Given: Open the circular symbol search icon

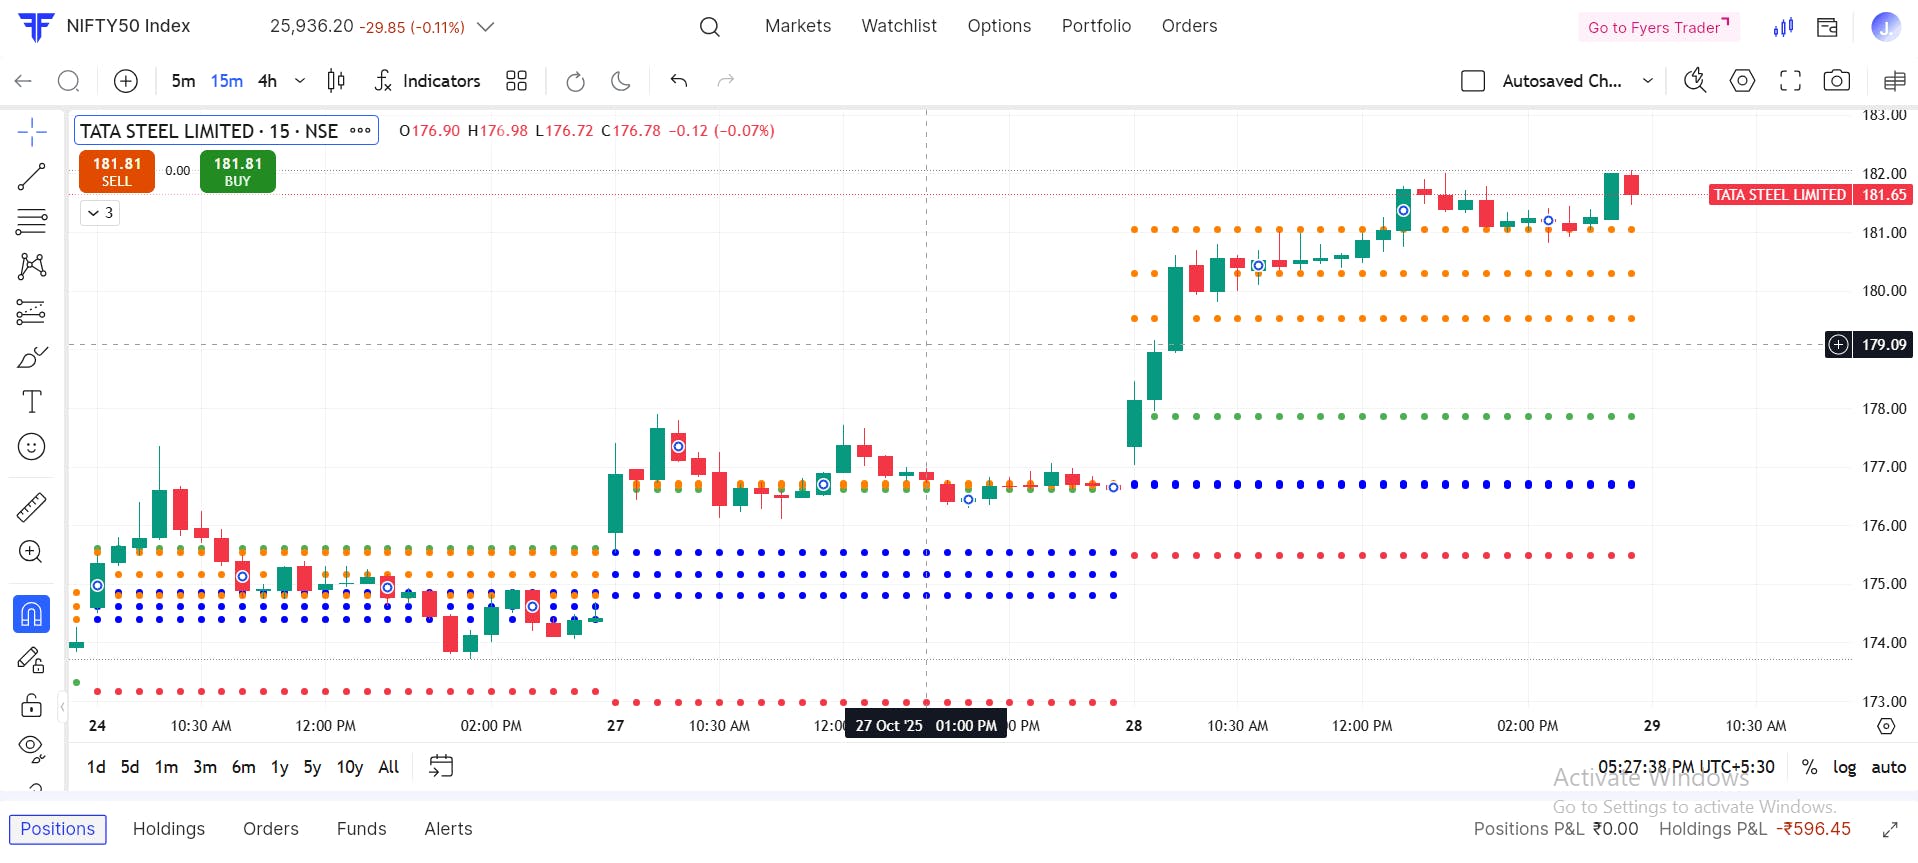Looking at the screenshot, I should [69, 81].
